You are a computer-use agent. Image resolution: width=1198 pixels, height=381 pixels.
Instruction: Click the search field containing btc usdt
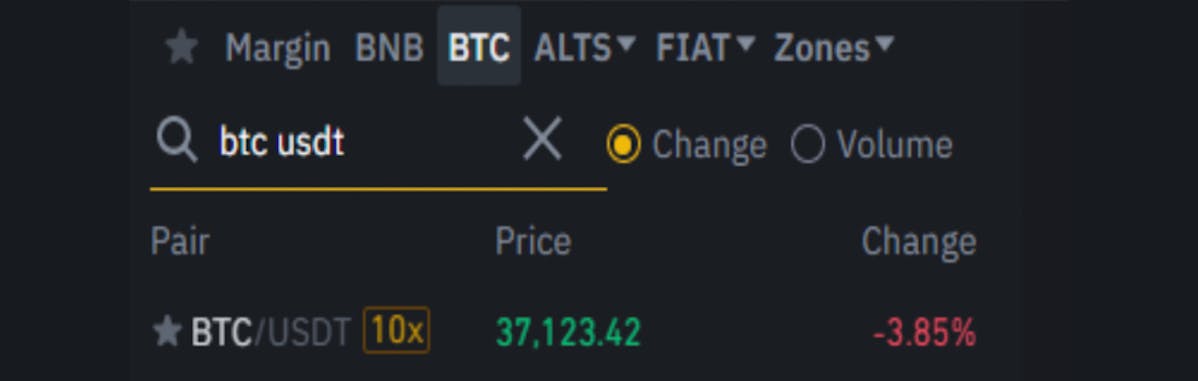[x=378, y=143]
